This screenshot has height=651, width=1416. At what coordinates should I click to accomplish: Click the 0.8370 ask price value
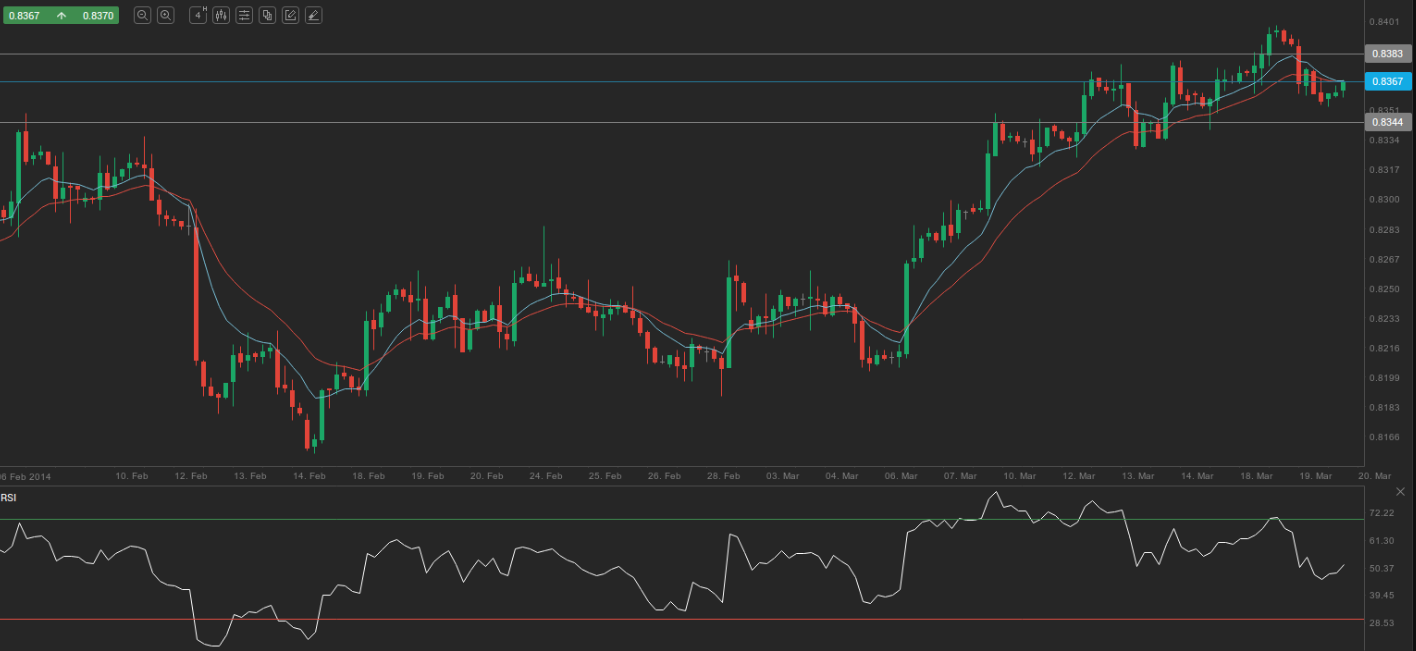97,15
